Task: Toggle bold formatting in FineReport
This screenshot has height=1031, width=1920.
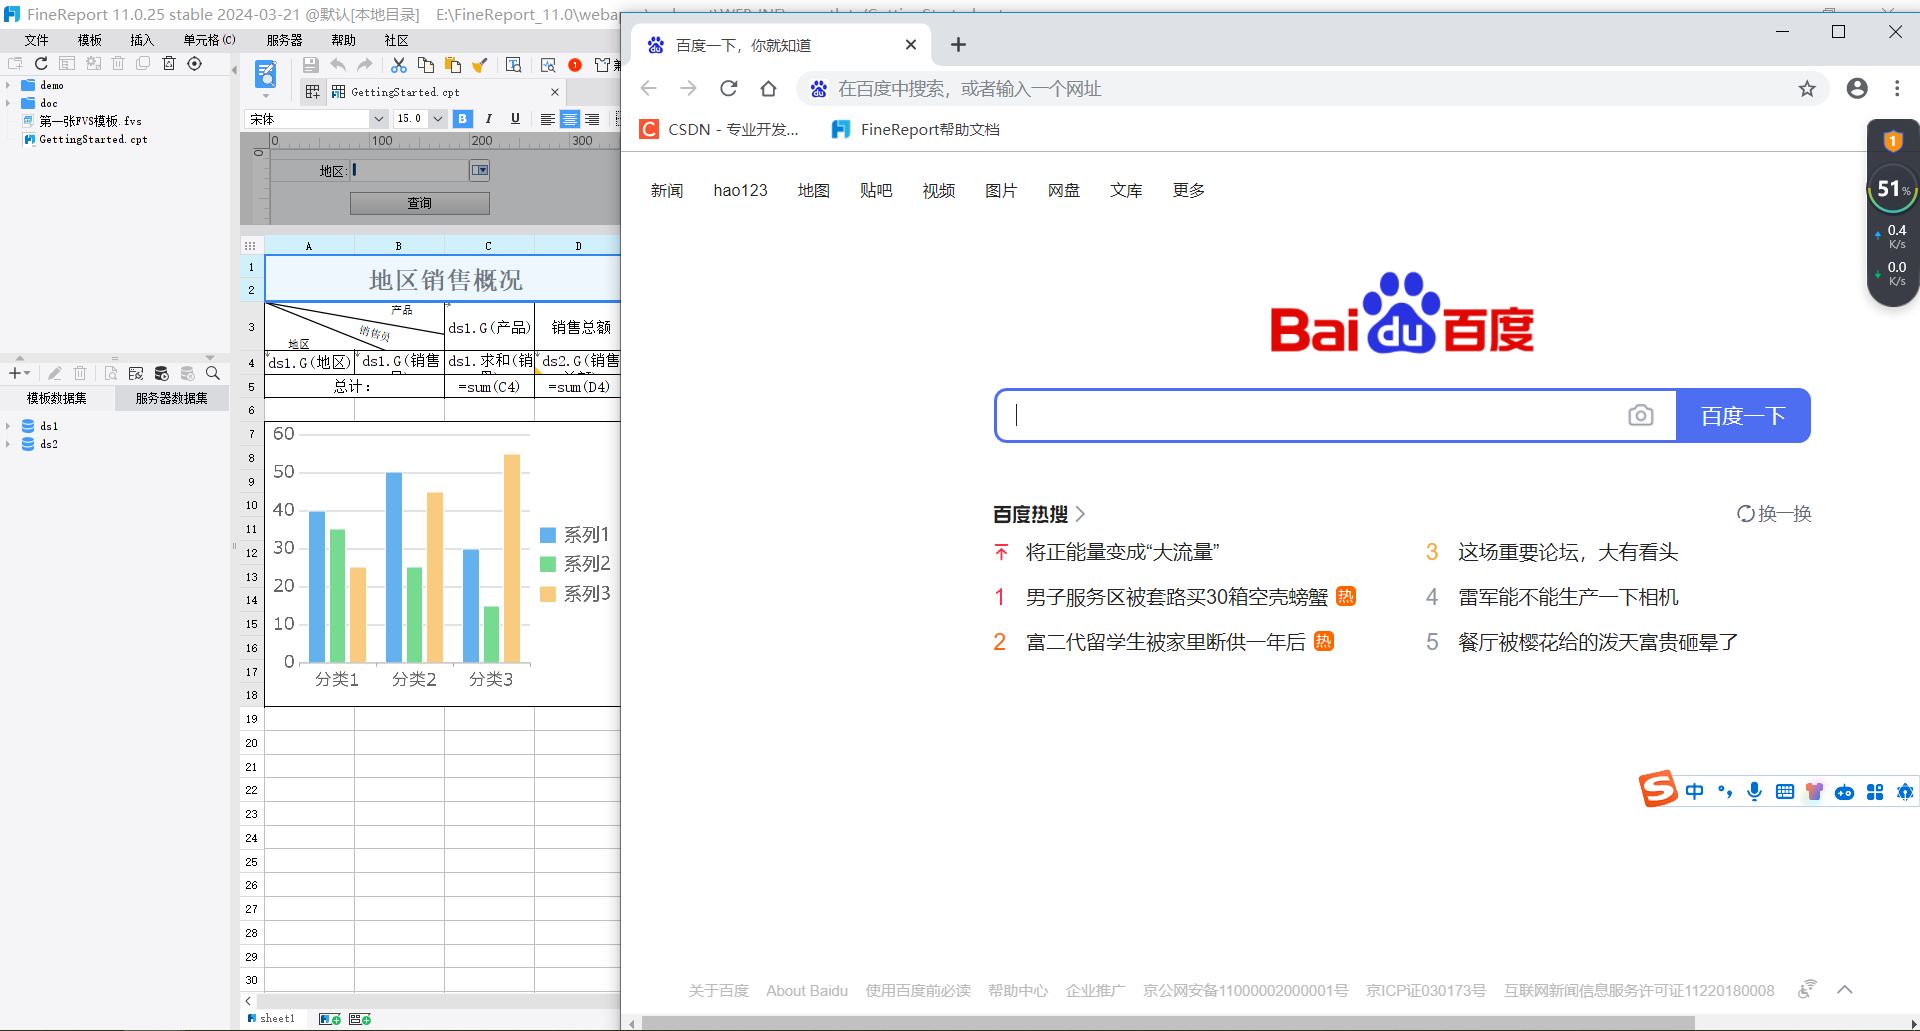Action: coord(462,118)
